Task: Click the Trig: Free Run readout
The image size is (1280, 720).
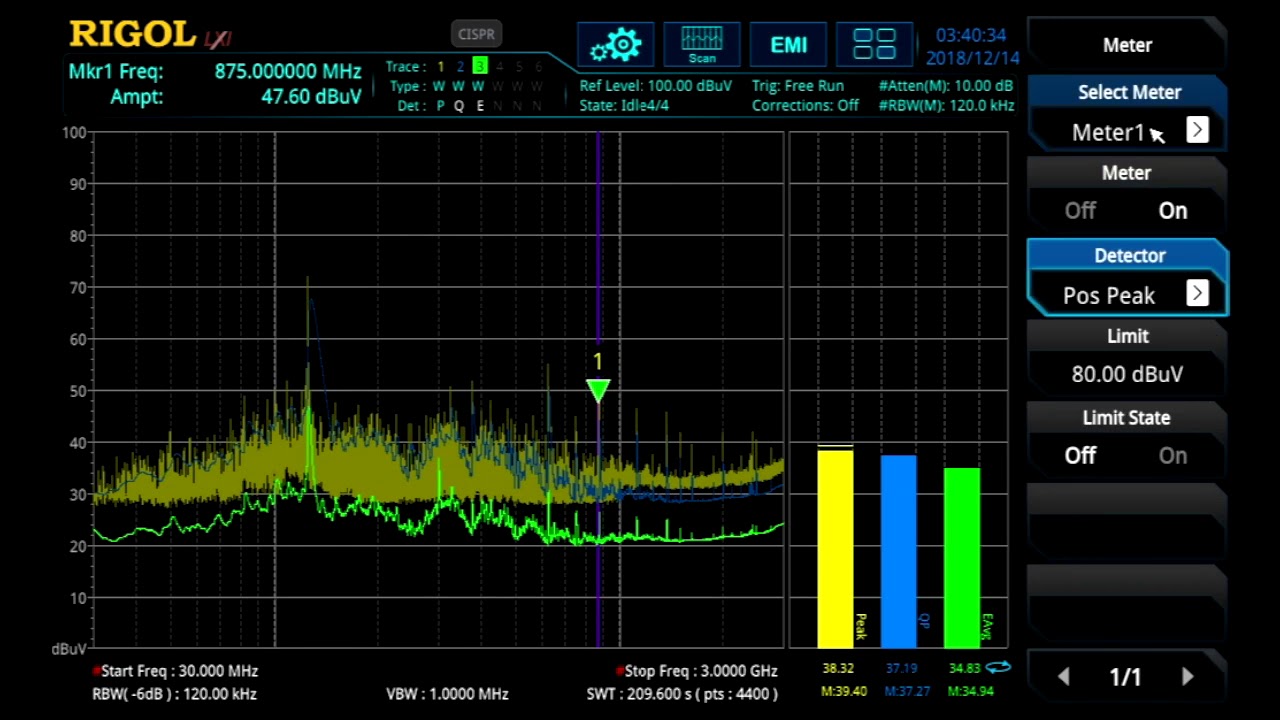Action: click(798, 86)
